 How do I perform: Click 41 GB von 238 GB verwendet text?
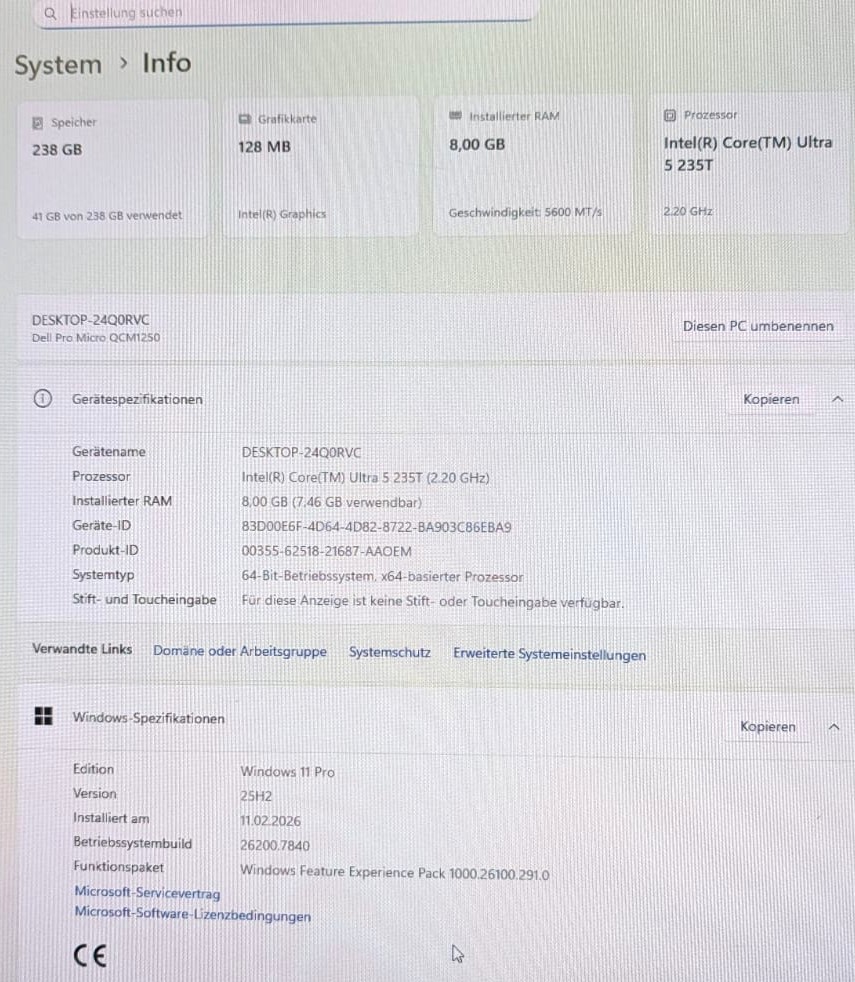(107, 215)
